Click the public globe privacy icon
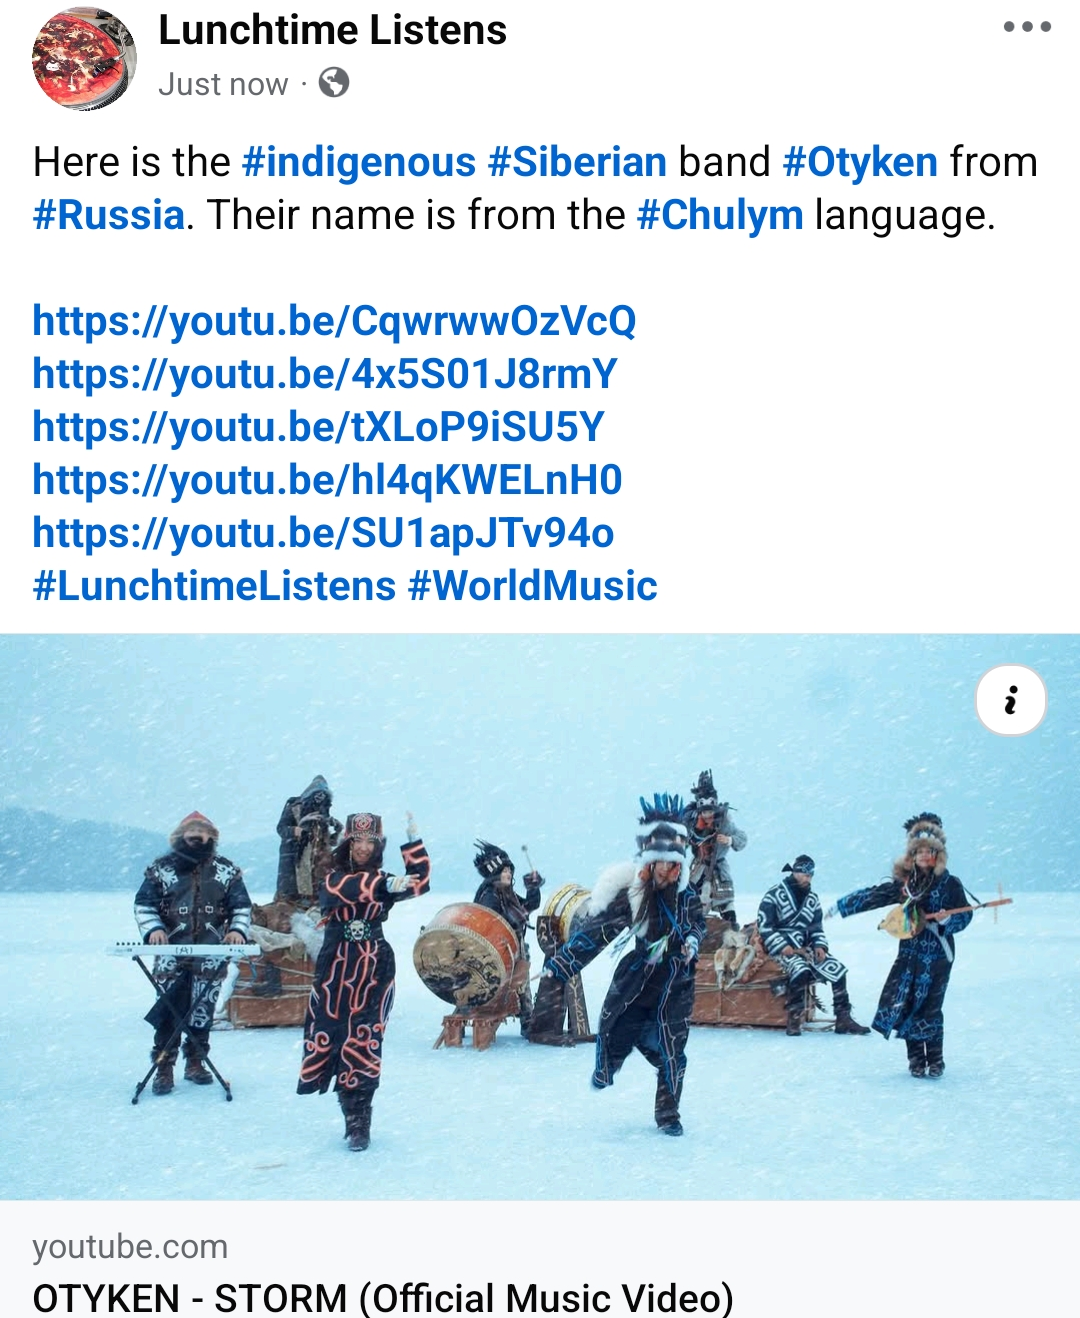Viewport: 1080px width, 1318px height. pos(334,83)
